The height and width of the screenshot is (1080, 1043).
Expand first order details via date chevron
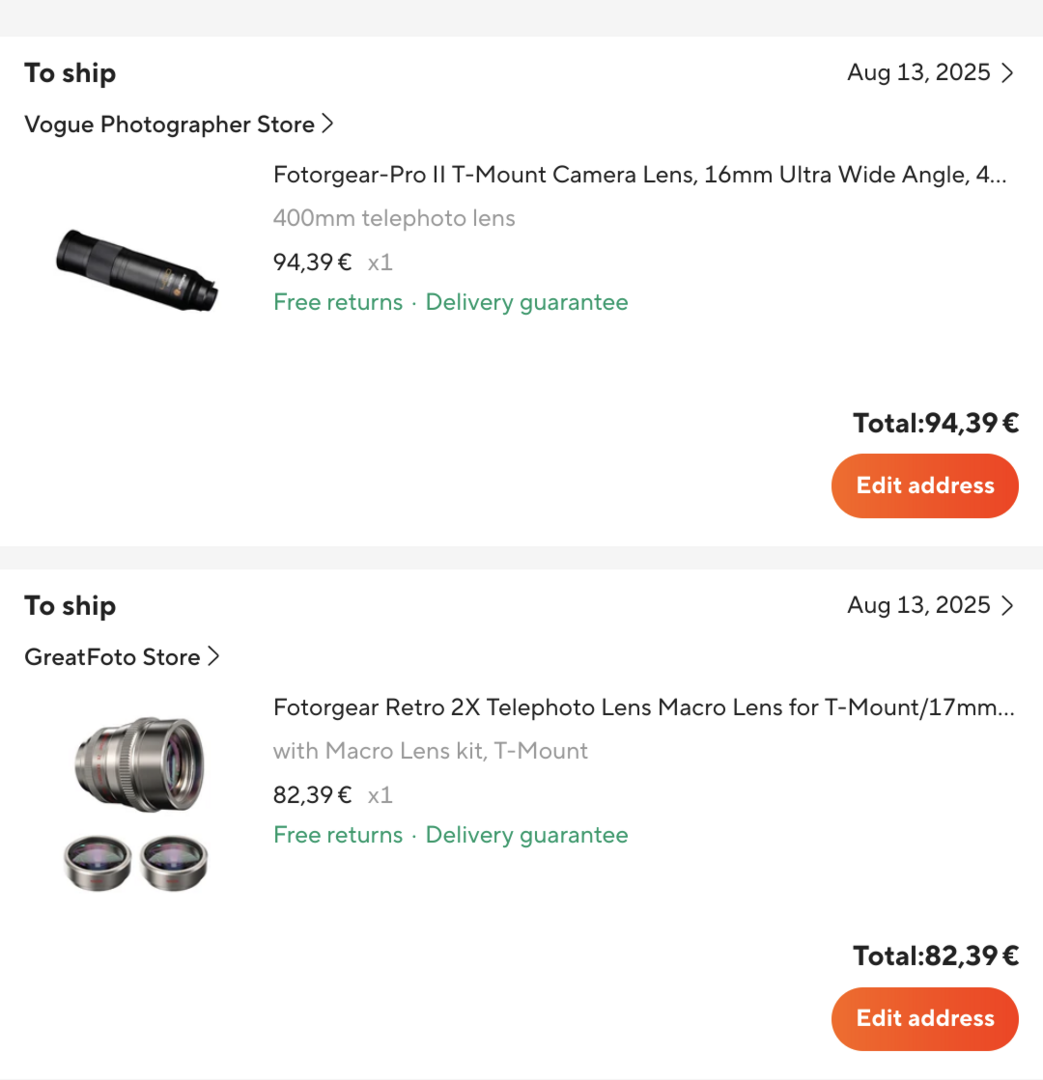point(1008,73)
